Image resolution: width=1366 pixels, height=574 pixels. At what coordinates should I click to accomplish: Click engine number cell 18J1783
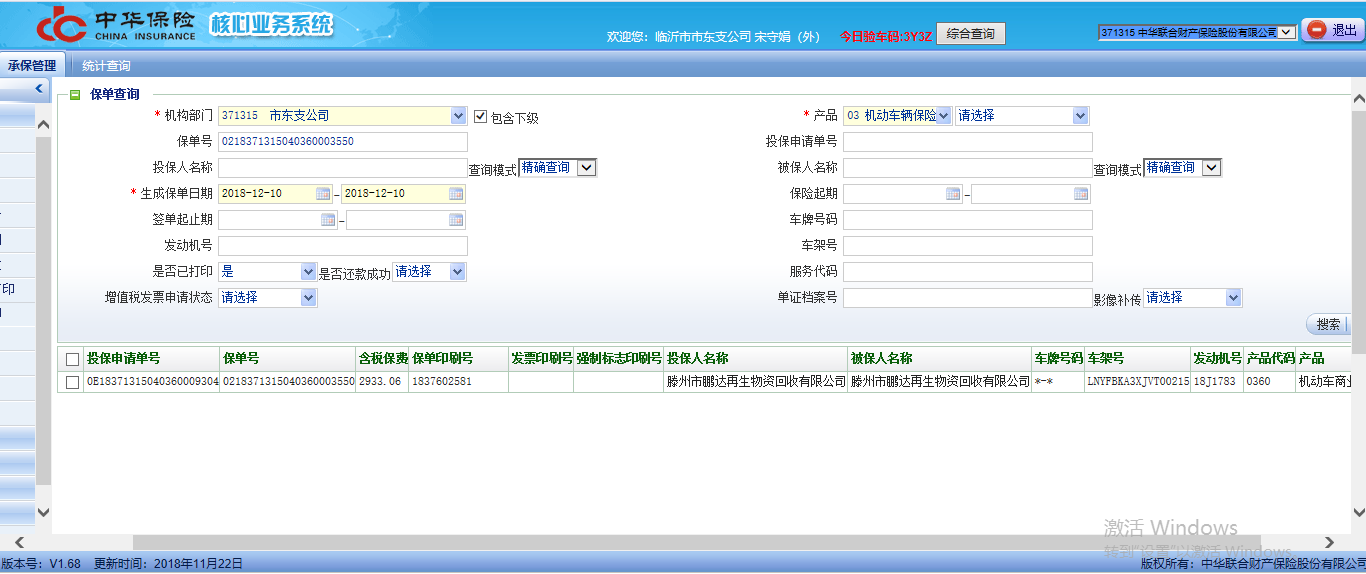click(1217, 382)
